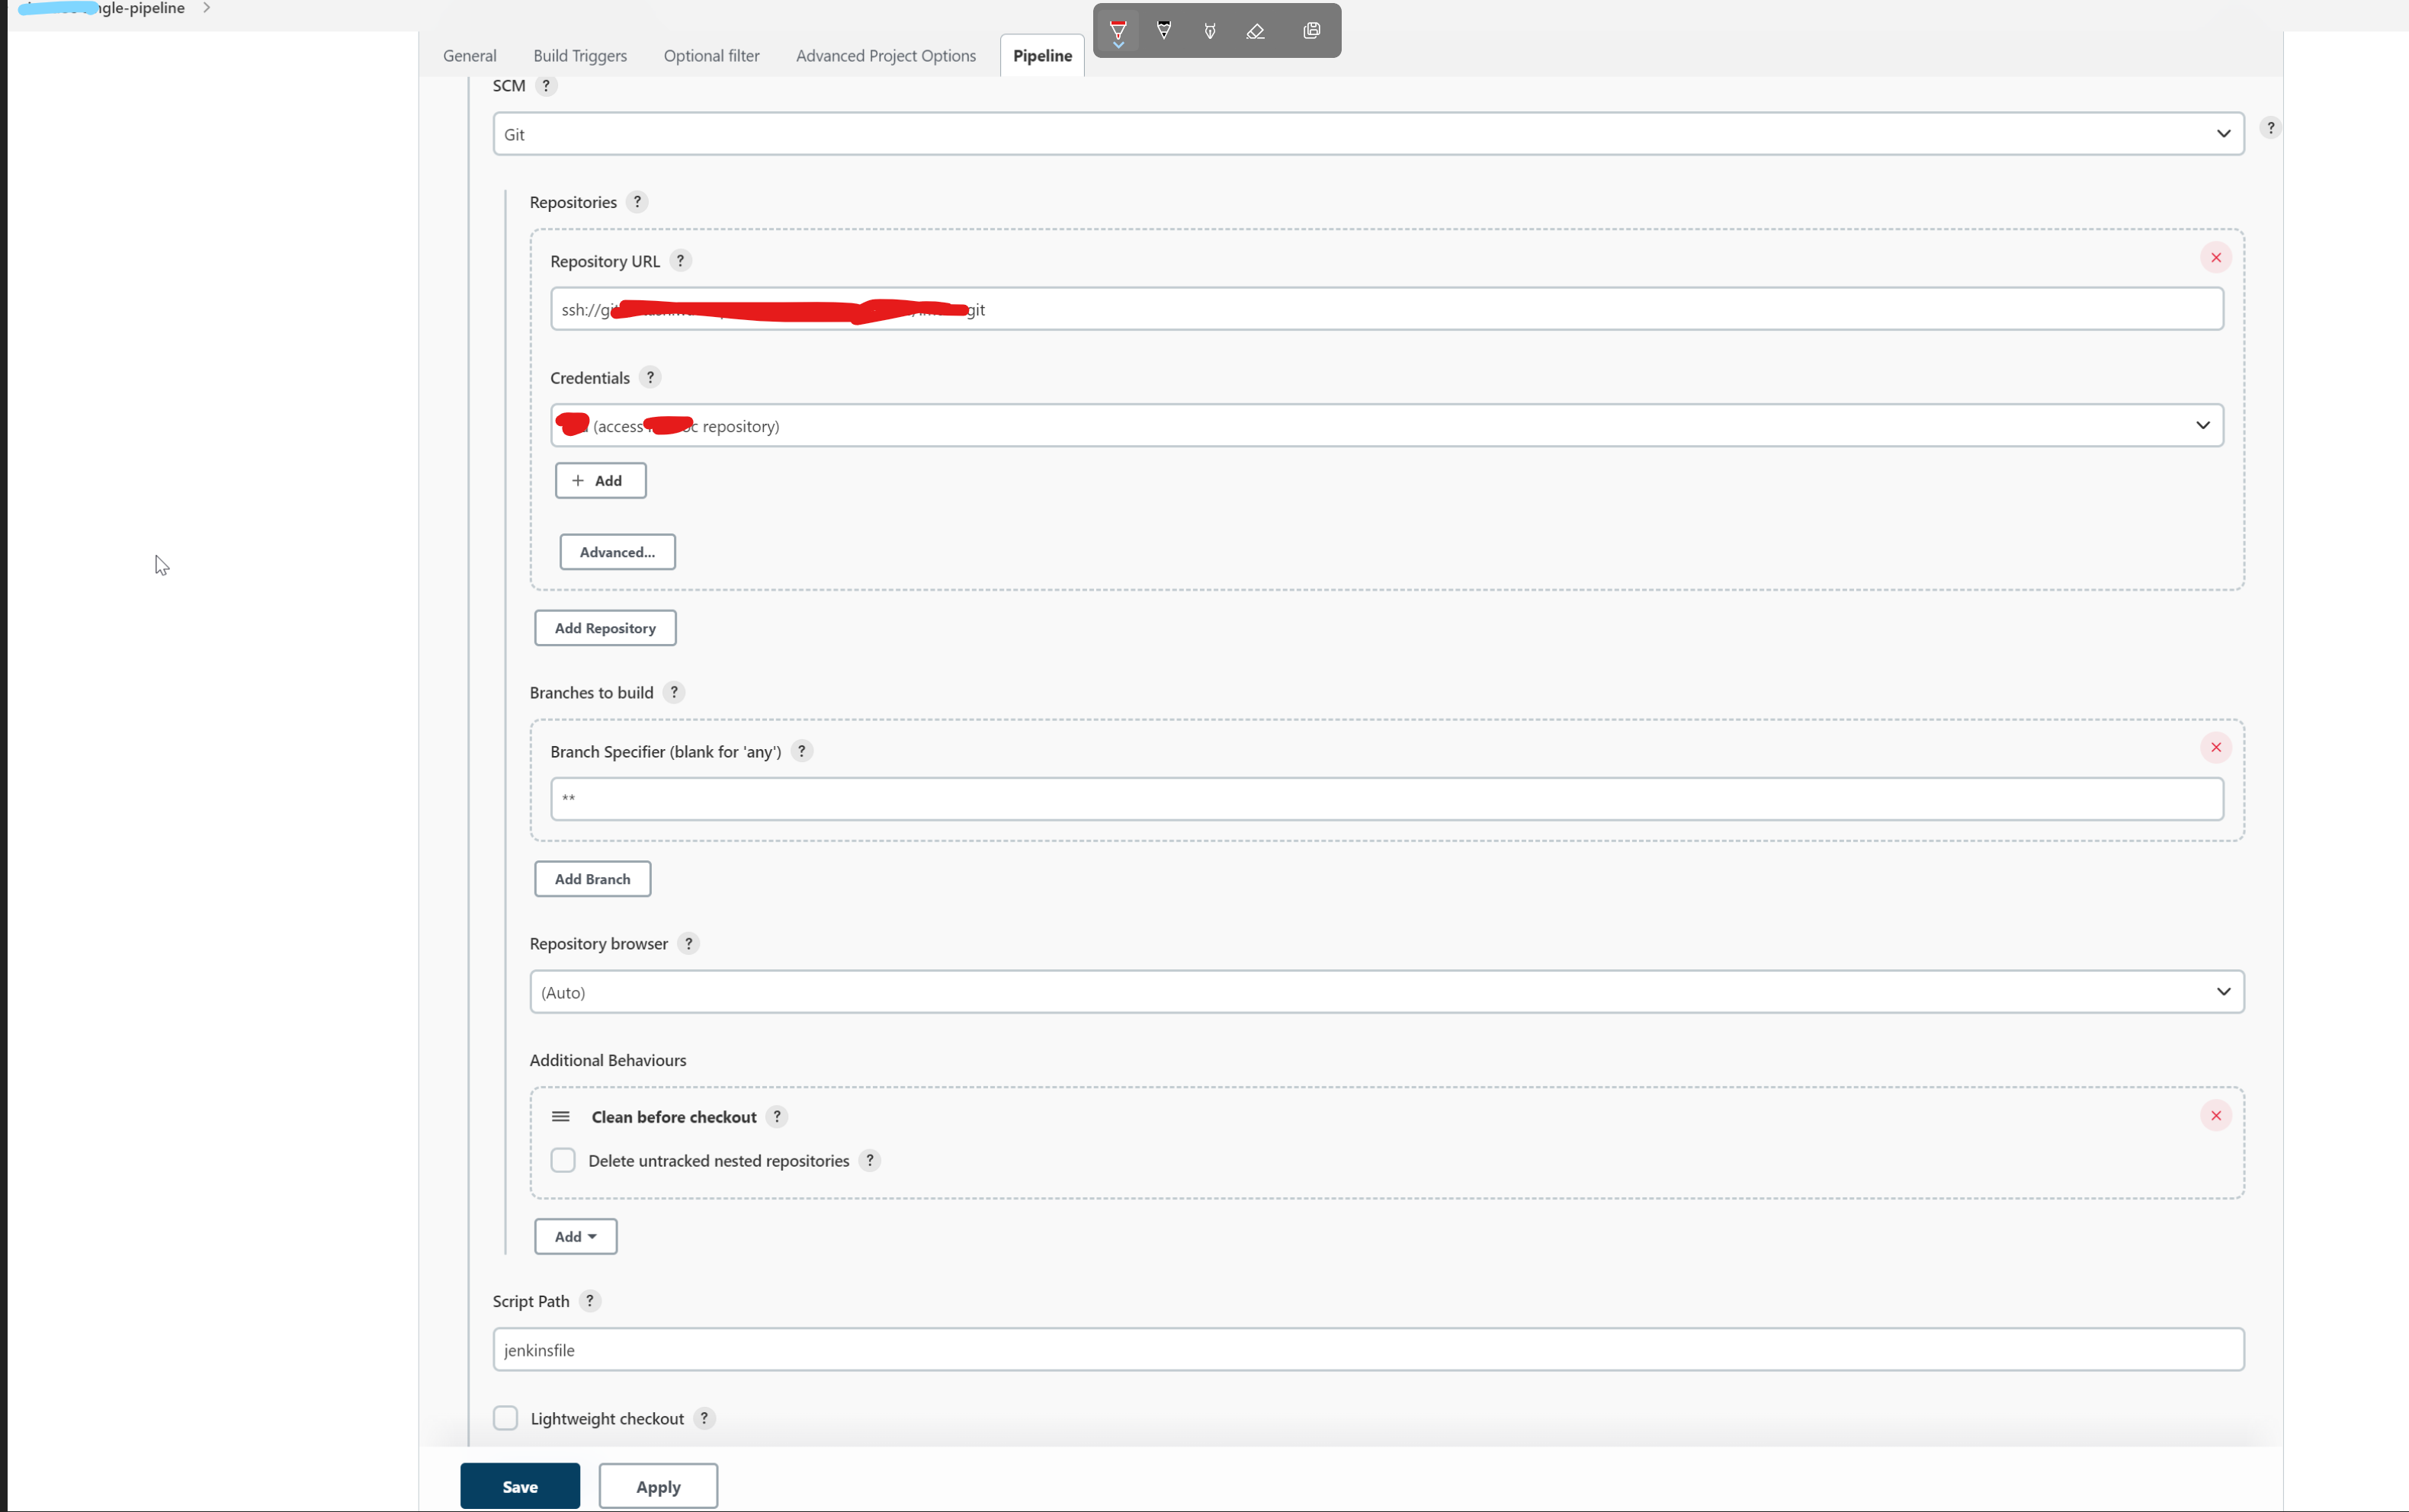Viewport: 2409px width, 1512px height.
Task: Switch to the Build Triggers tab
Action: point(580,55)
